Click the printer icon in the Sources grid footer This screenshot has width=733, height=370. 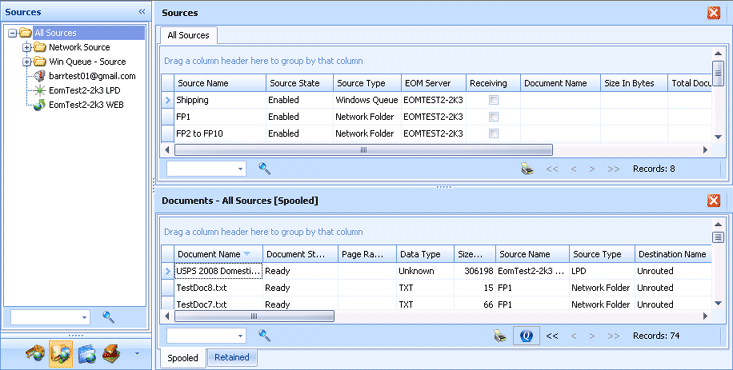coord(527,169)
